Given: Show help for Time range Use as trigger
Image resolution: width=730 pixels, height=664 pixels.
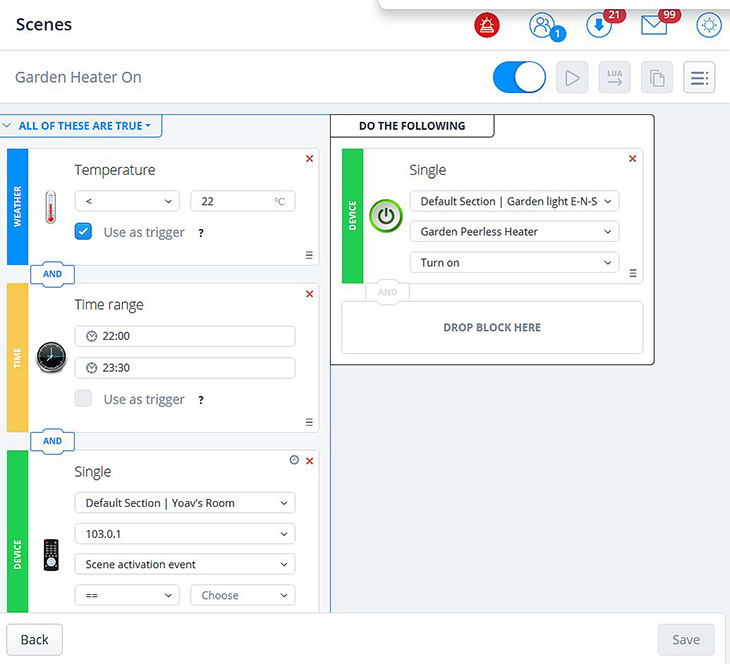Looking at the screenshot, I should (201, 400).
